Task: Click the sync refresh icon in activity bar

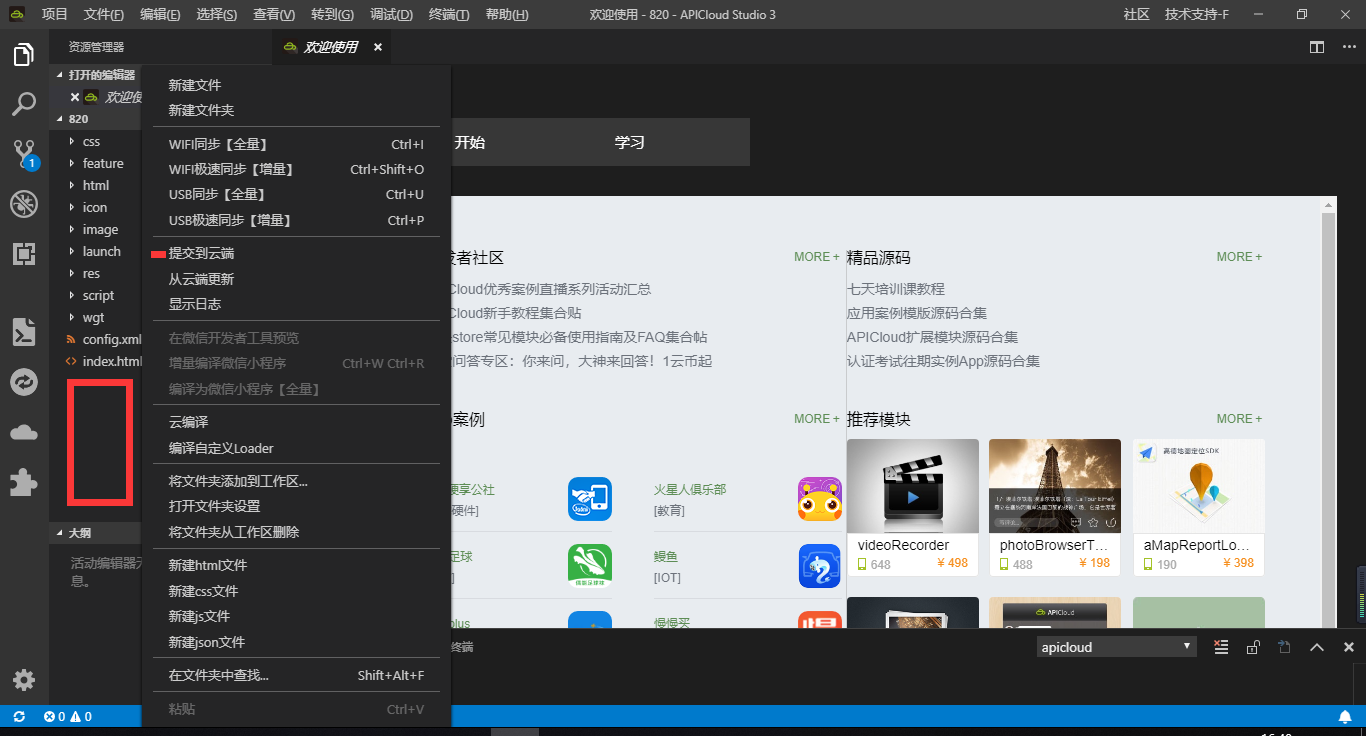Action: (x=24, y=382)
